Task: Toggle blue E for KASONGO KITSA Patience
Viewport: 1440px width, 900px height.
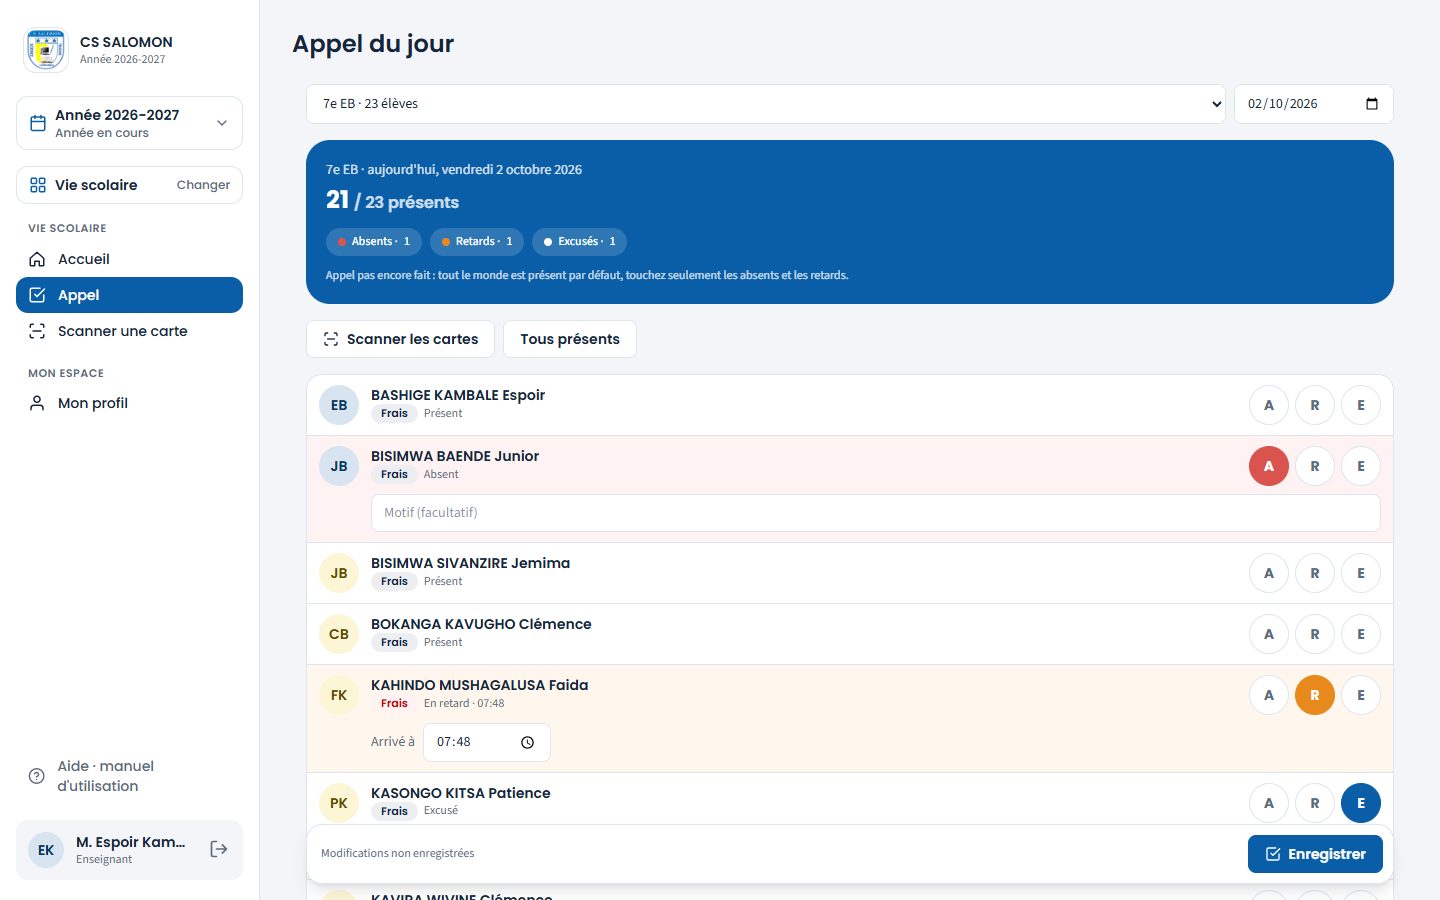Action: [1361, 803]
